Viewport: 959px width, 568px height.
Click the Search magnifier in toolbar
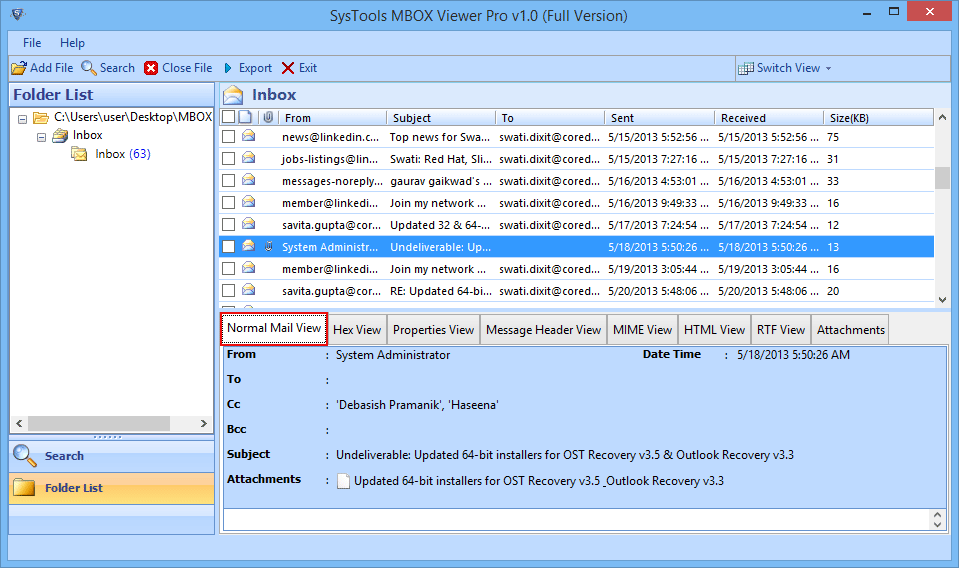click(x=89, y=68)
